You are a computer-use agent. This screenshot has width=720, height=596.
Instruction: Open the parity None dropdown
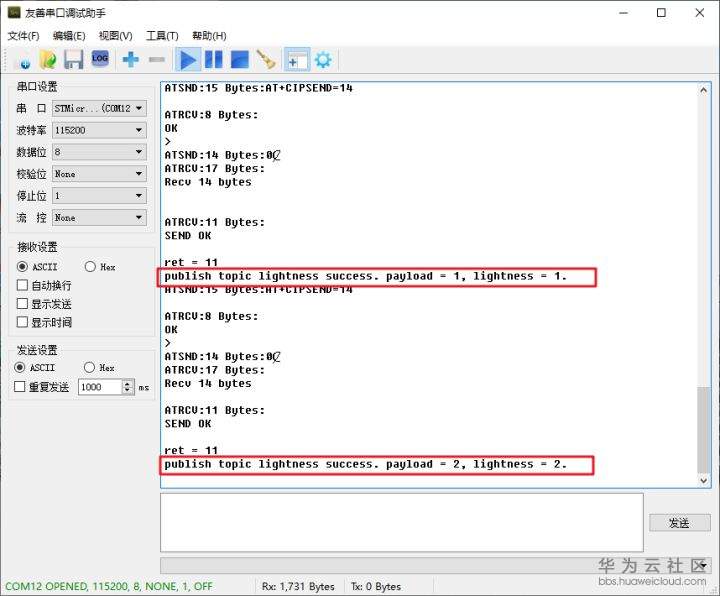point(100,174)
